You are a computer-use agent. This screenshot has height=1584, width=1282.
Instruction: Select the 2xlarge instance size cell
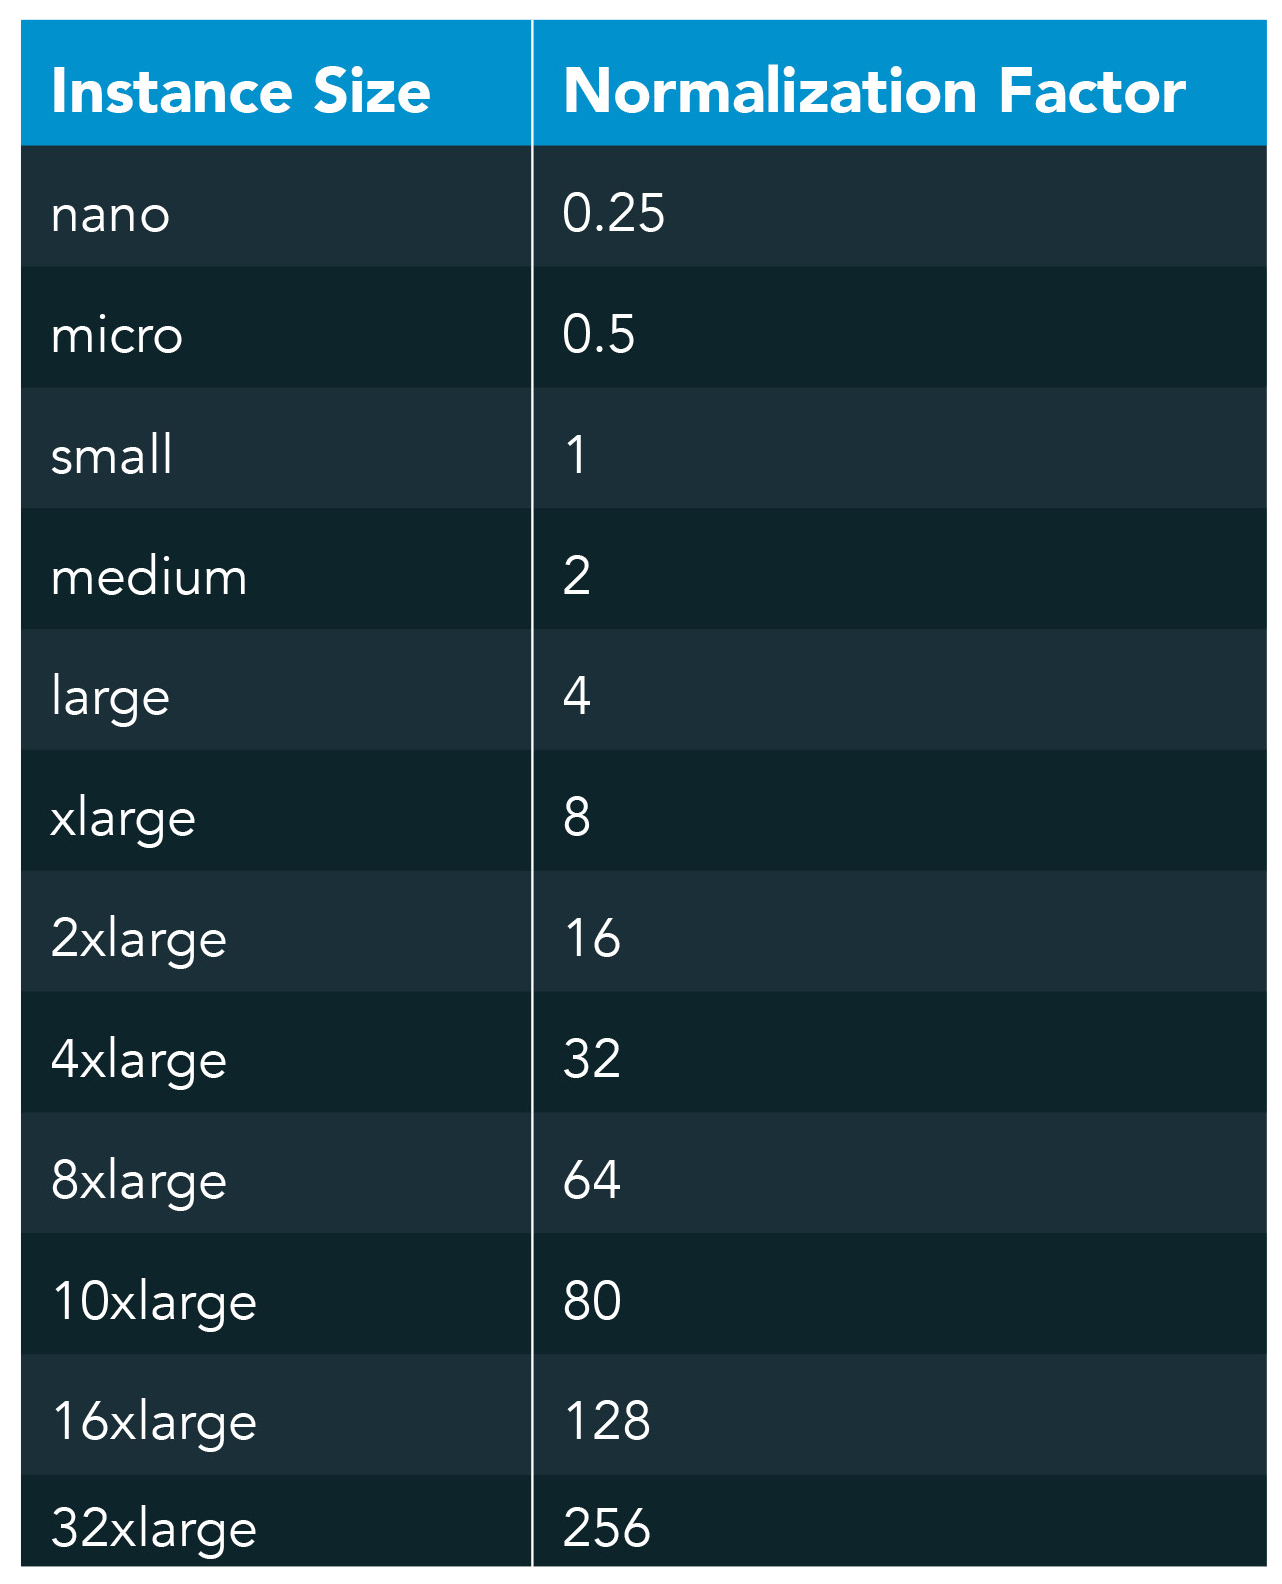(139, 939)
